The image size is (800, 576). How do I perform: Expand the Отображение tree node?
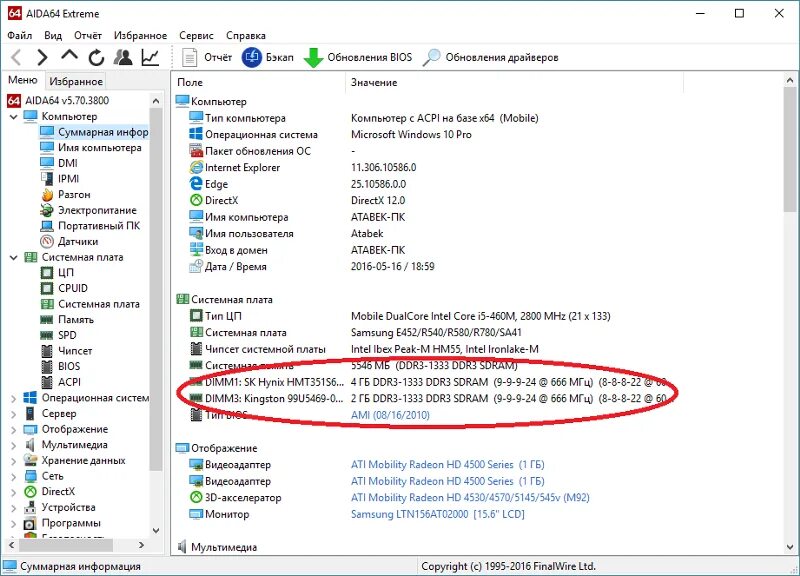click(x=14, y=430)
